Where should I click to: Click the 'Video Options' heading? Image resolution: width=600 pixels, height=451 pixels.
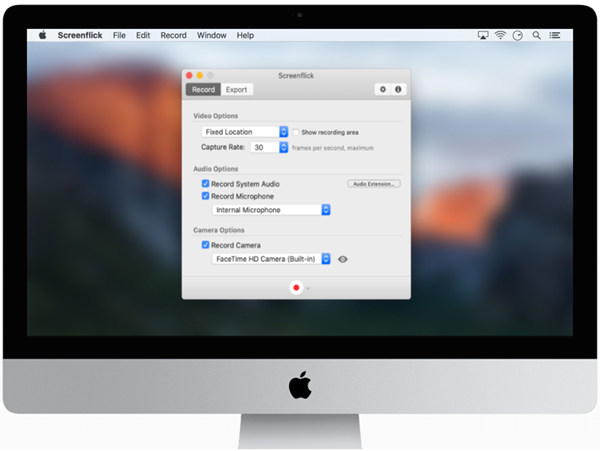pos(215,116)
